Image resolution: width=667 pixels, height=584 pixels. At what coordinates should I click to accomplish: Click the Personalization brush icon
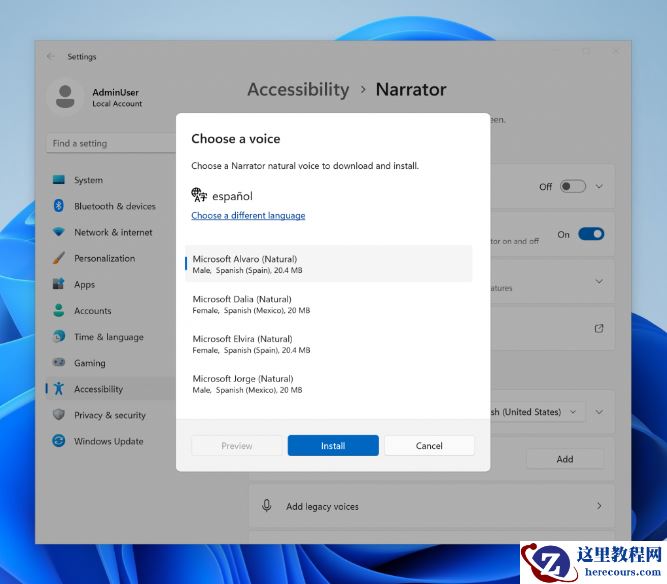(x=59, y=258)
